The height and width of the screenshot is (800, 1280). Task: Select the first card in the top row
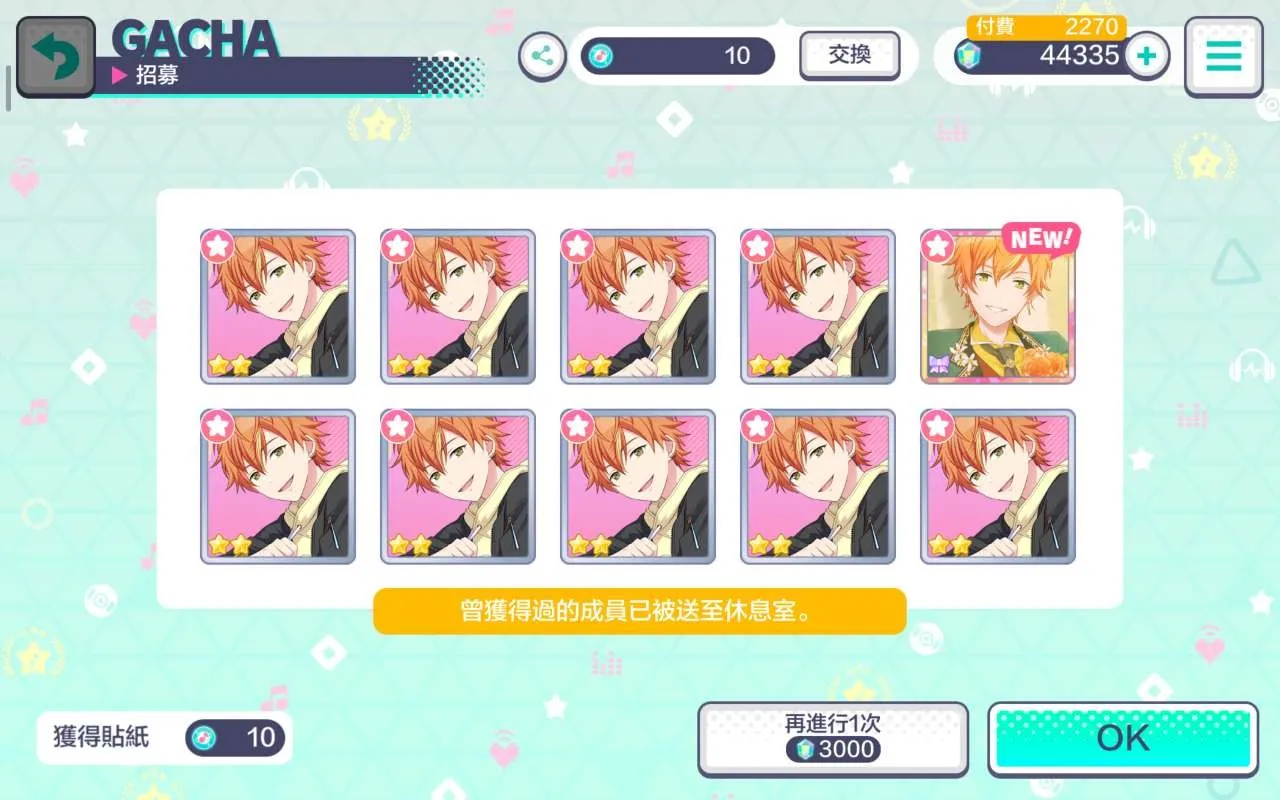tap(278, 306)
